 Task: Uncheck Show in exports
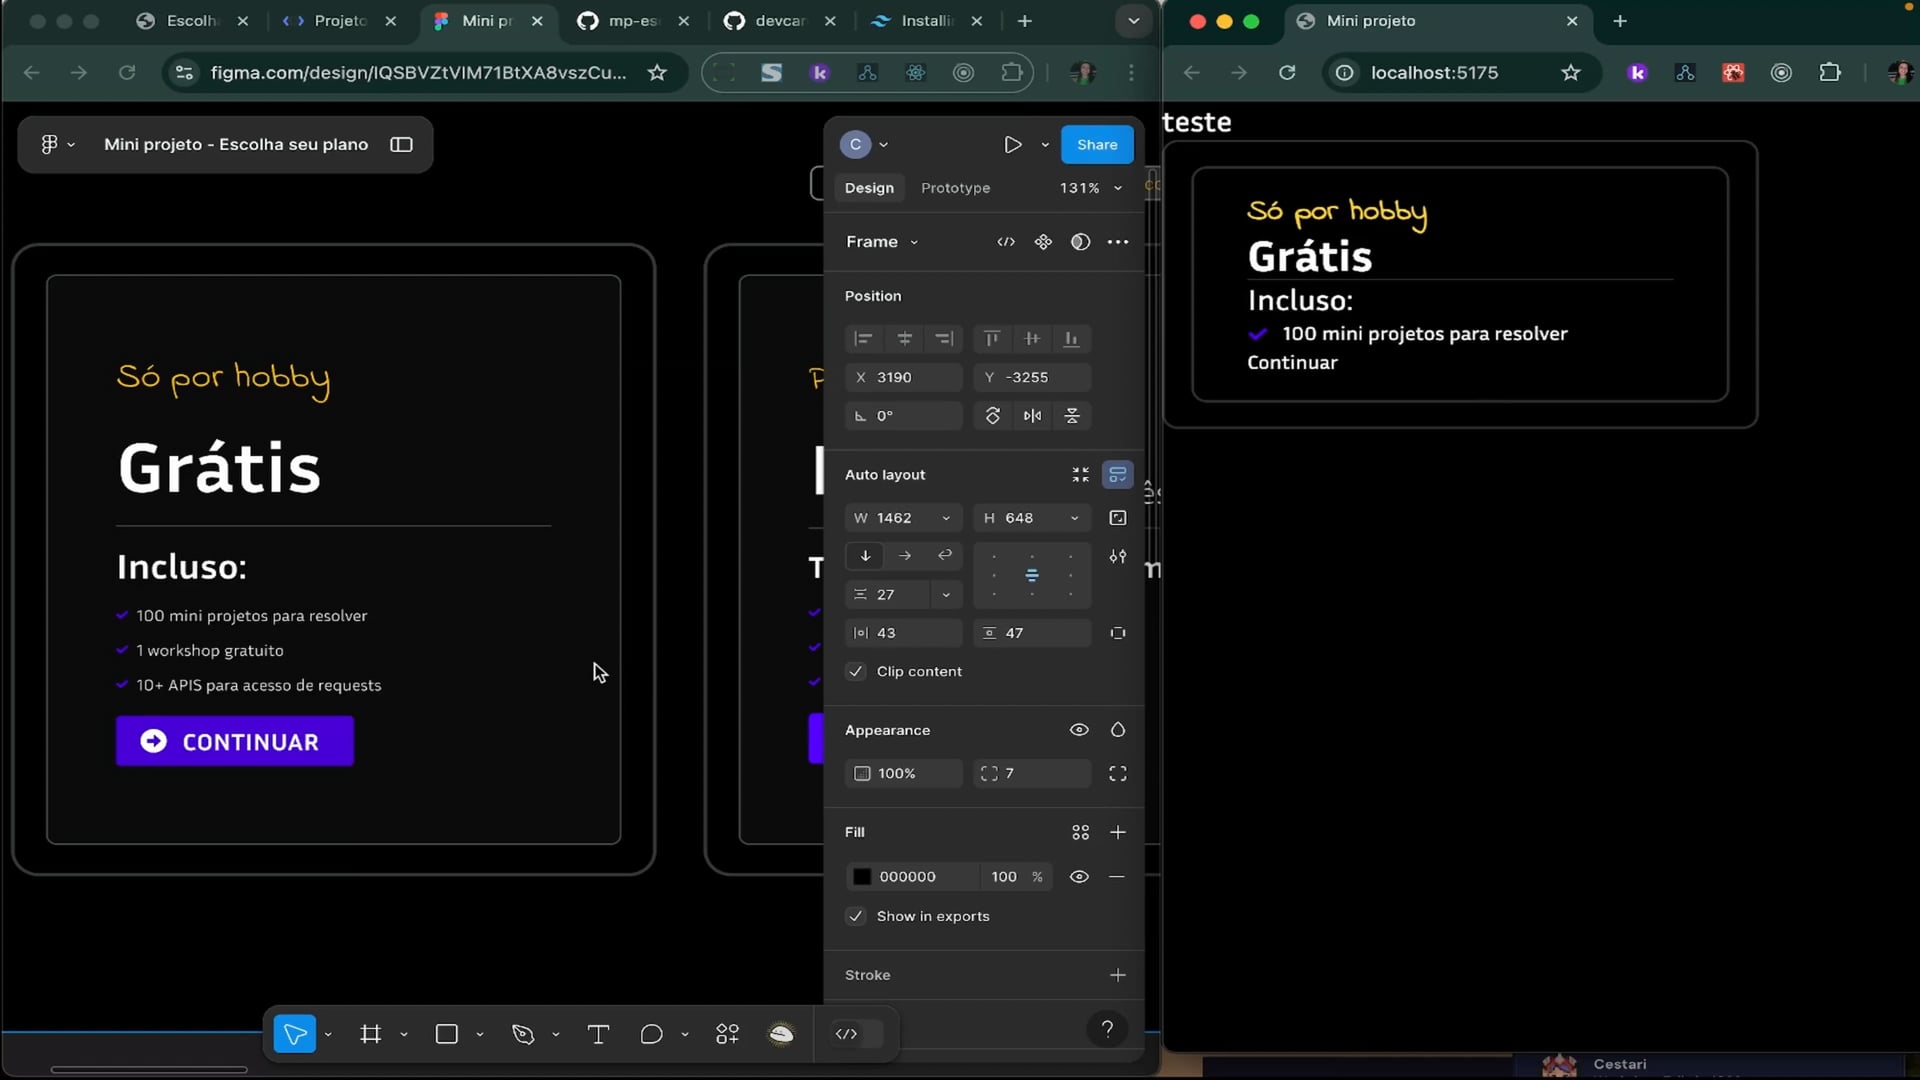point(856,916)
